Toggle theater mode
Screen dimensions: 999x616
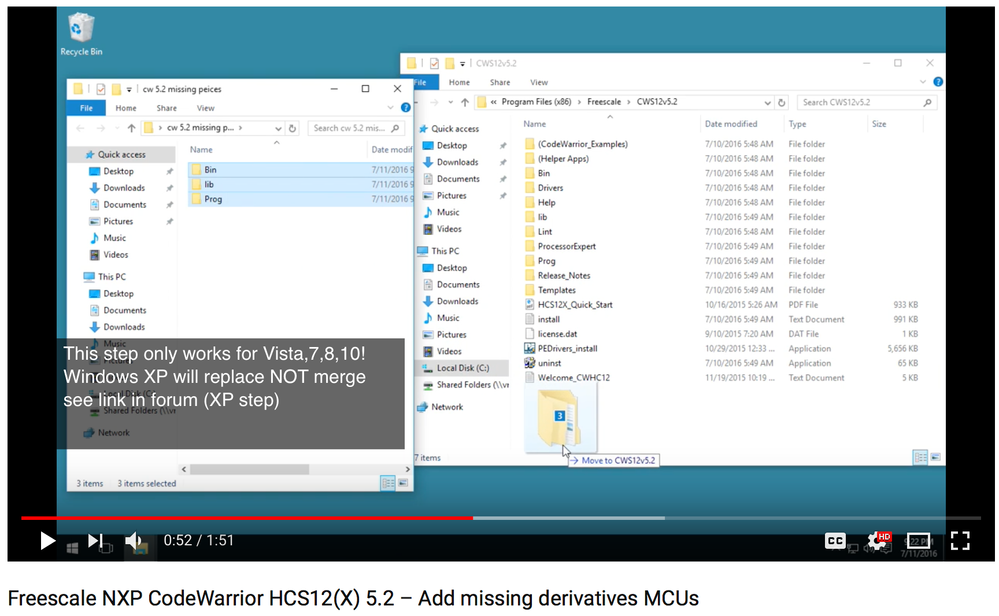918,541
